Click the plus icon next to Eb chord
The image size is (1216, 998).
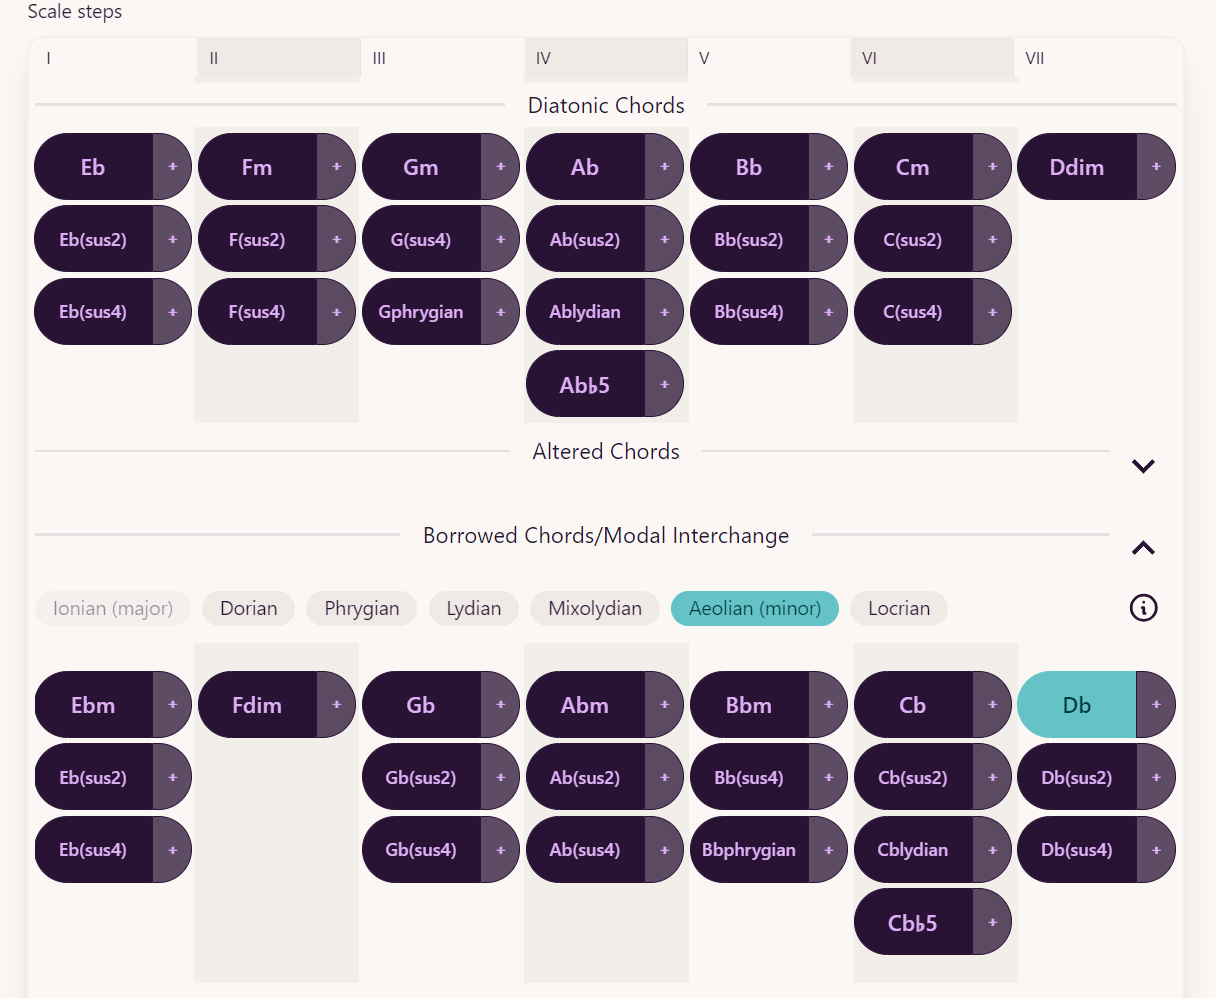172,167
